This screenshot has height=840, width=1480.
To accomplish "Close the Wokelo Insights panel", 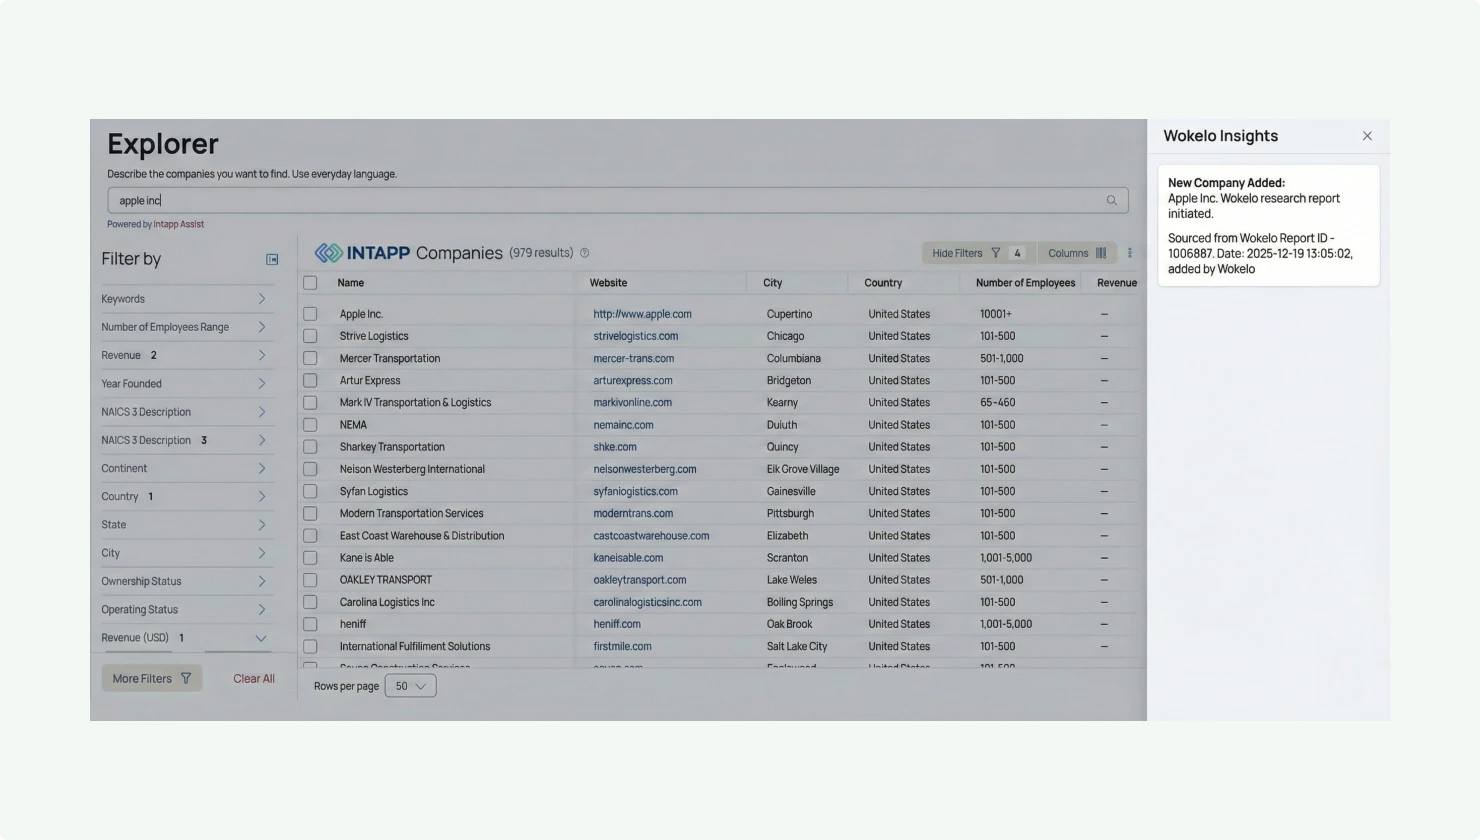I will tap(1367, 136).
